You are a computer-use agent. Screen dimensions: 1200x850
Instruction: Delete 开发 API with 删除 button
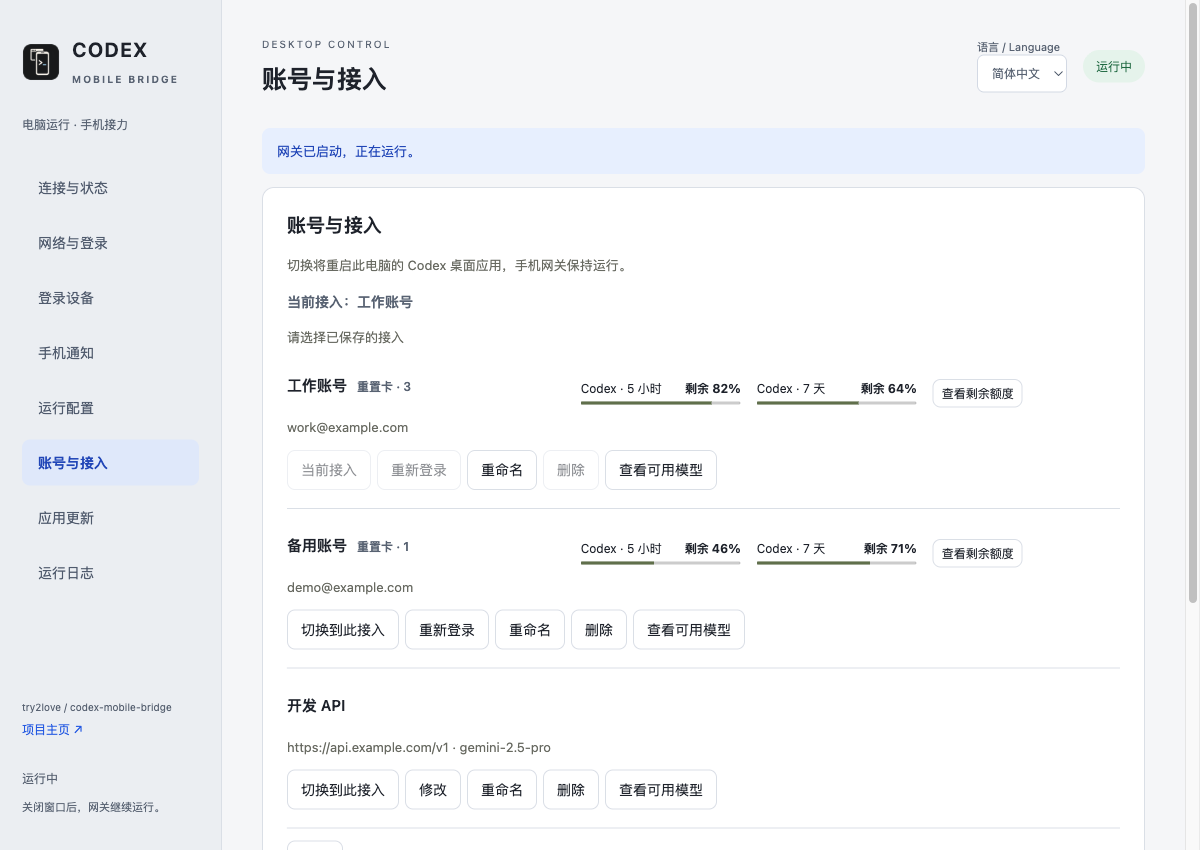(571, 790)
